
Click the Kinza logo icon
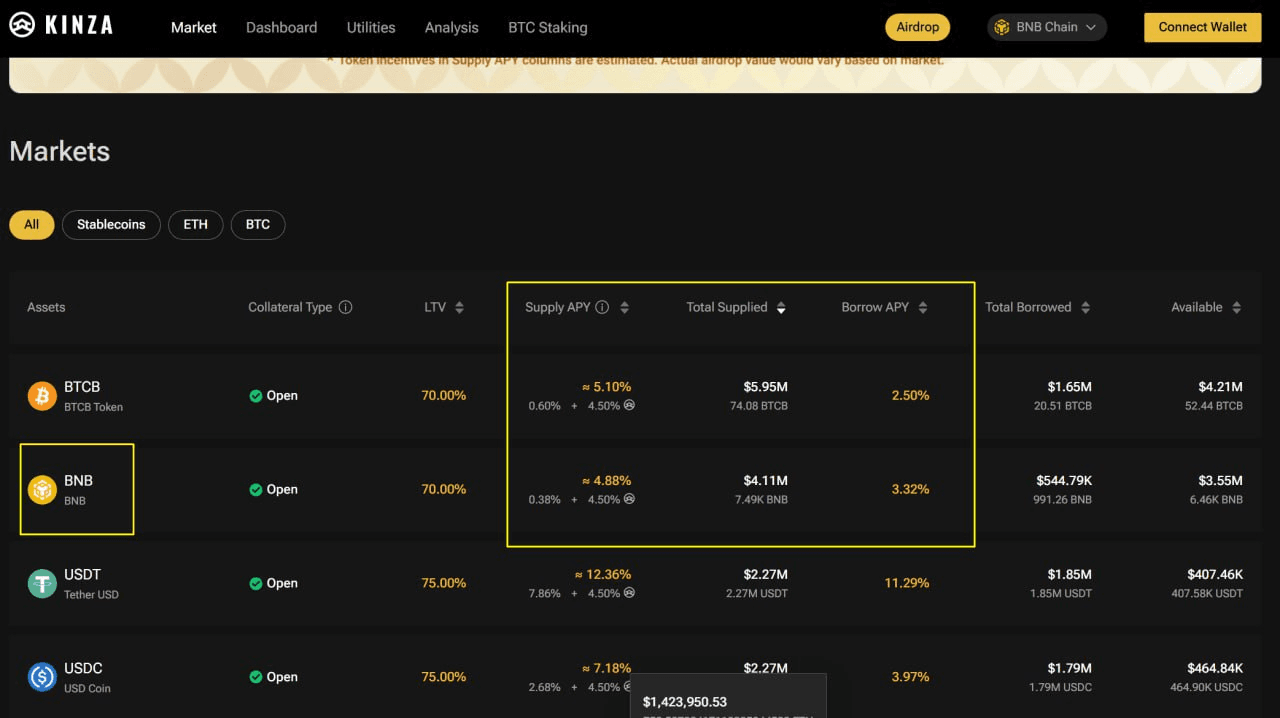[22, 26]
